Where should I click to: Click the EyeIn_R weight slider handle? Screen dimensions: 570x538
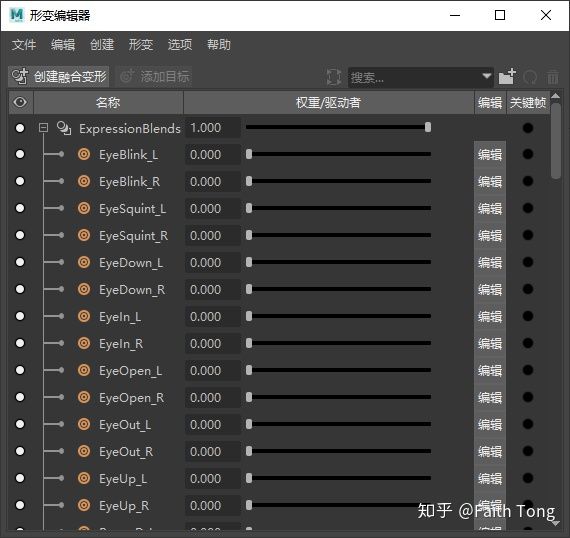[249, 343]
